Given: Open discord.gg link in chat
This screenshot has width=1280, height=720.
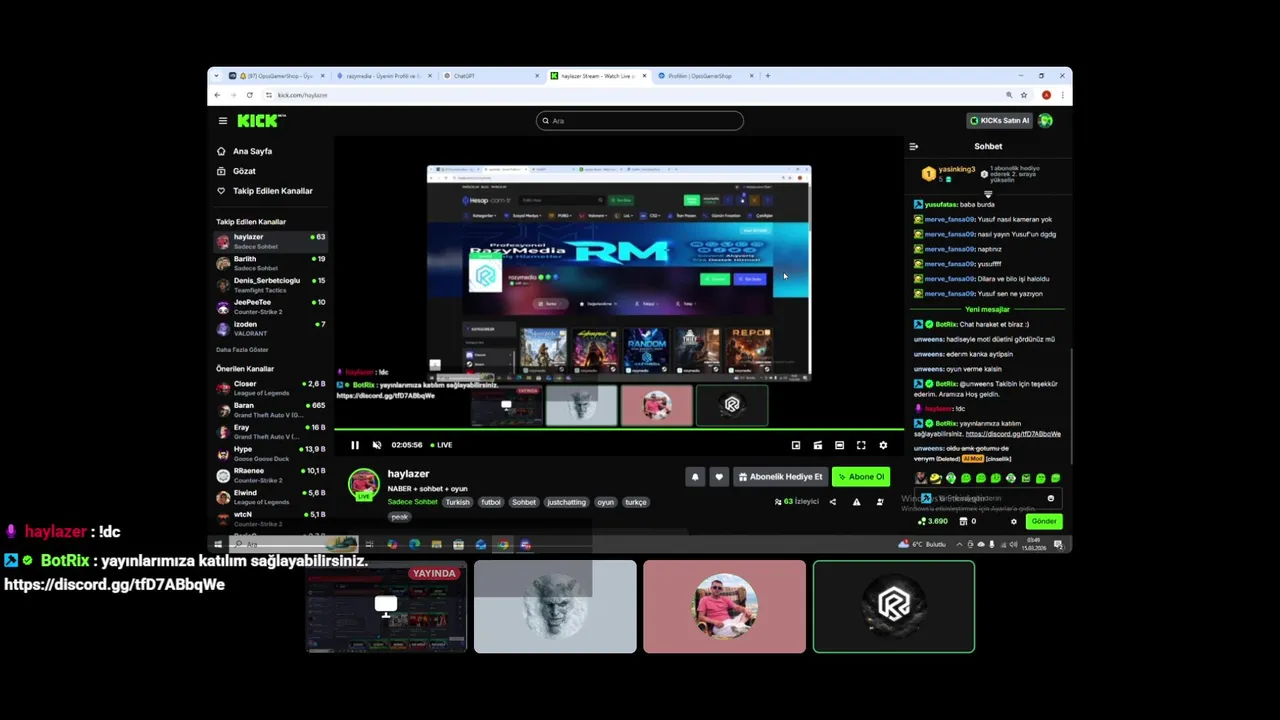Looking at the screenshot, I should click(1013, 434).
